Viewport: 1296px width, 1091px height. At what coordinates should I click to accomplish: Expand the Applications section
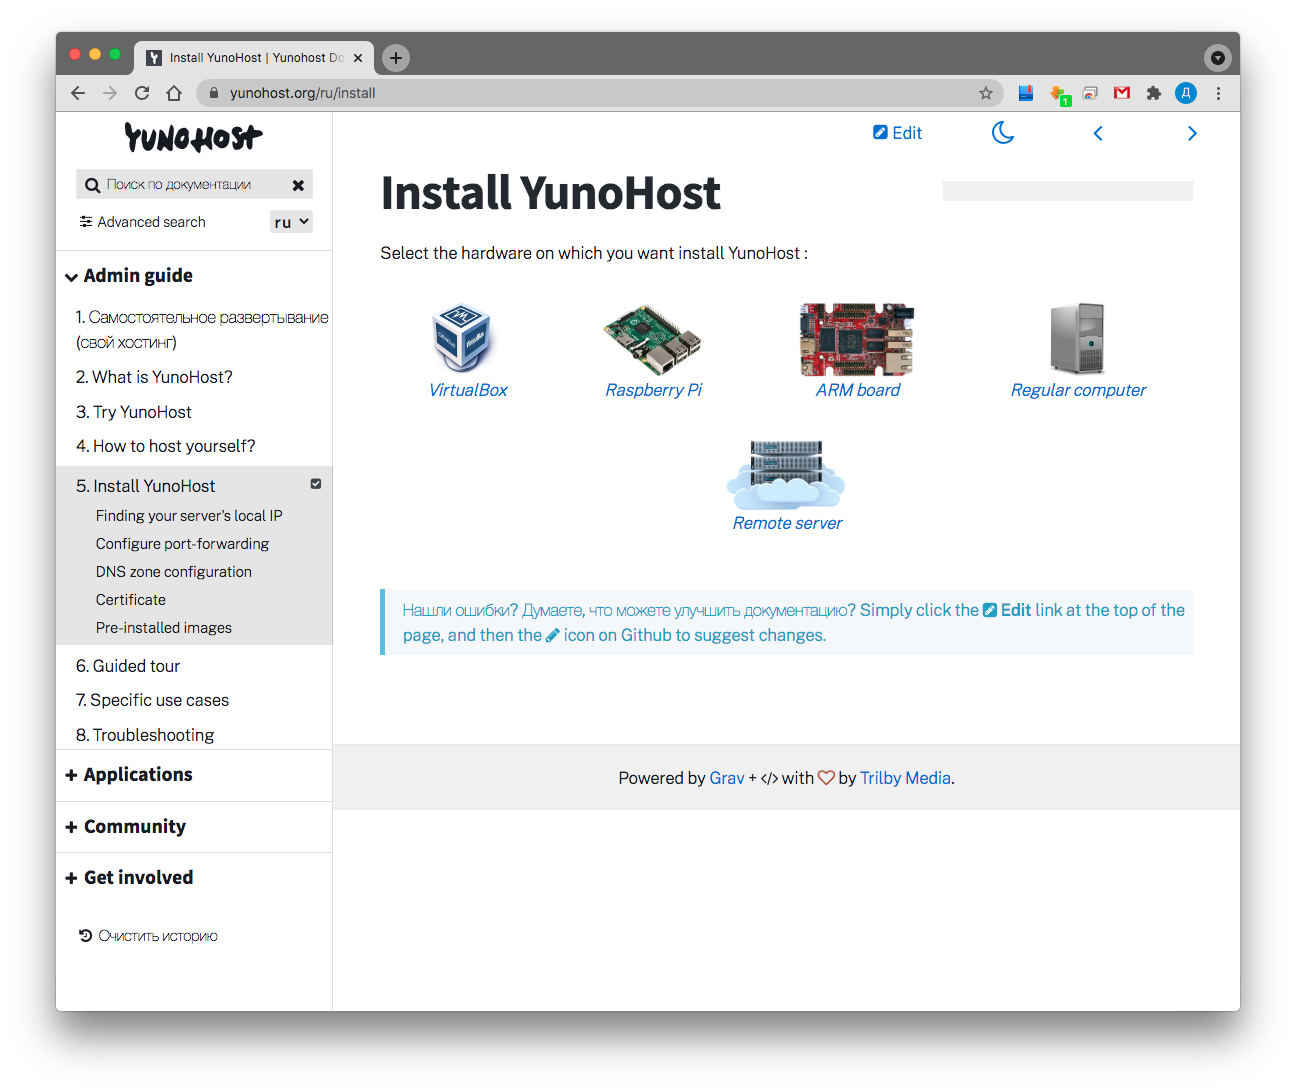click(129, 775)
